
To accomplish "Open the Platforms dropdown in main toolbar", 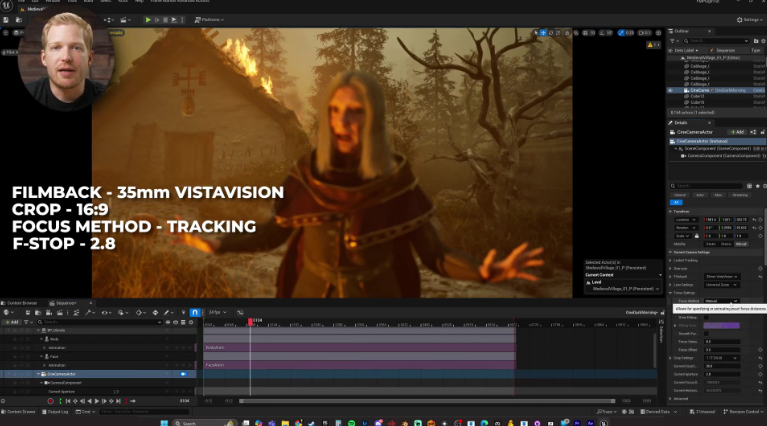I will pos(209,20).
